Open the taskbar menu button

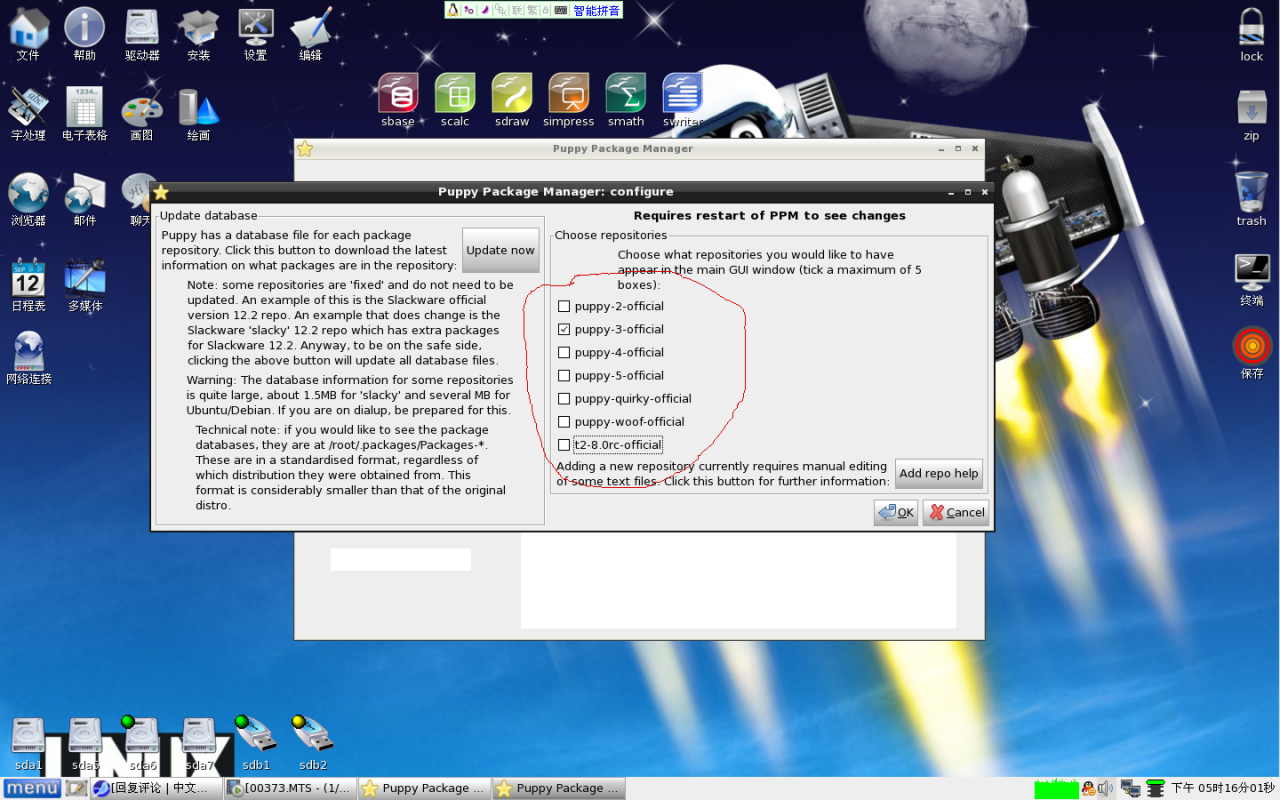tap(32, 788)
